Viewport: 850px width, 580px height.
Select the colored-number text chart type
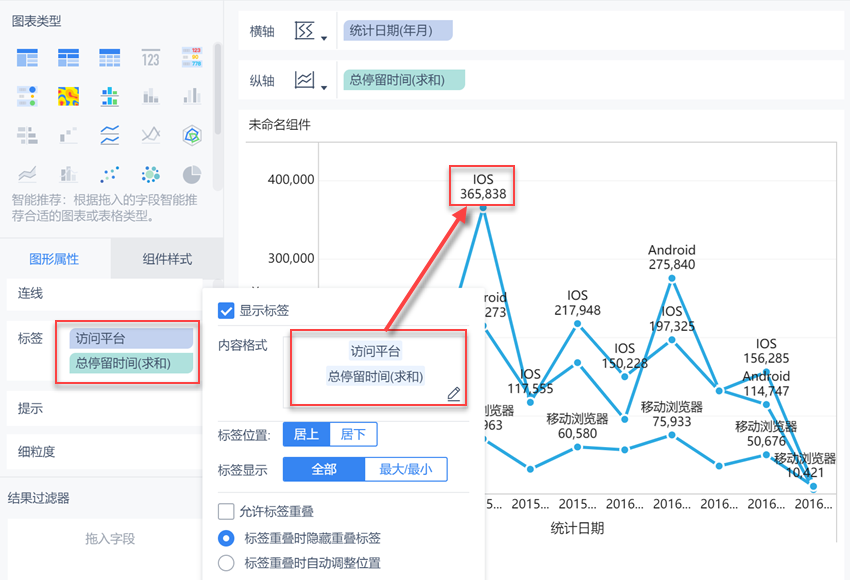click(x=192, y=57)
